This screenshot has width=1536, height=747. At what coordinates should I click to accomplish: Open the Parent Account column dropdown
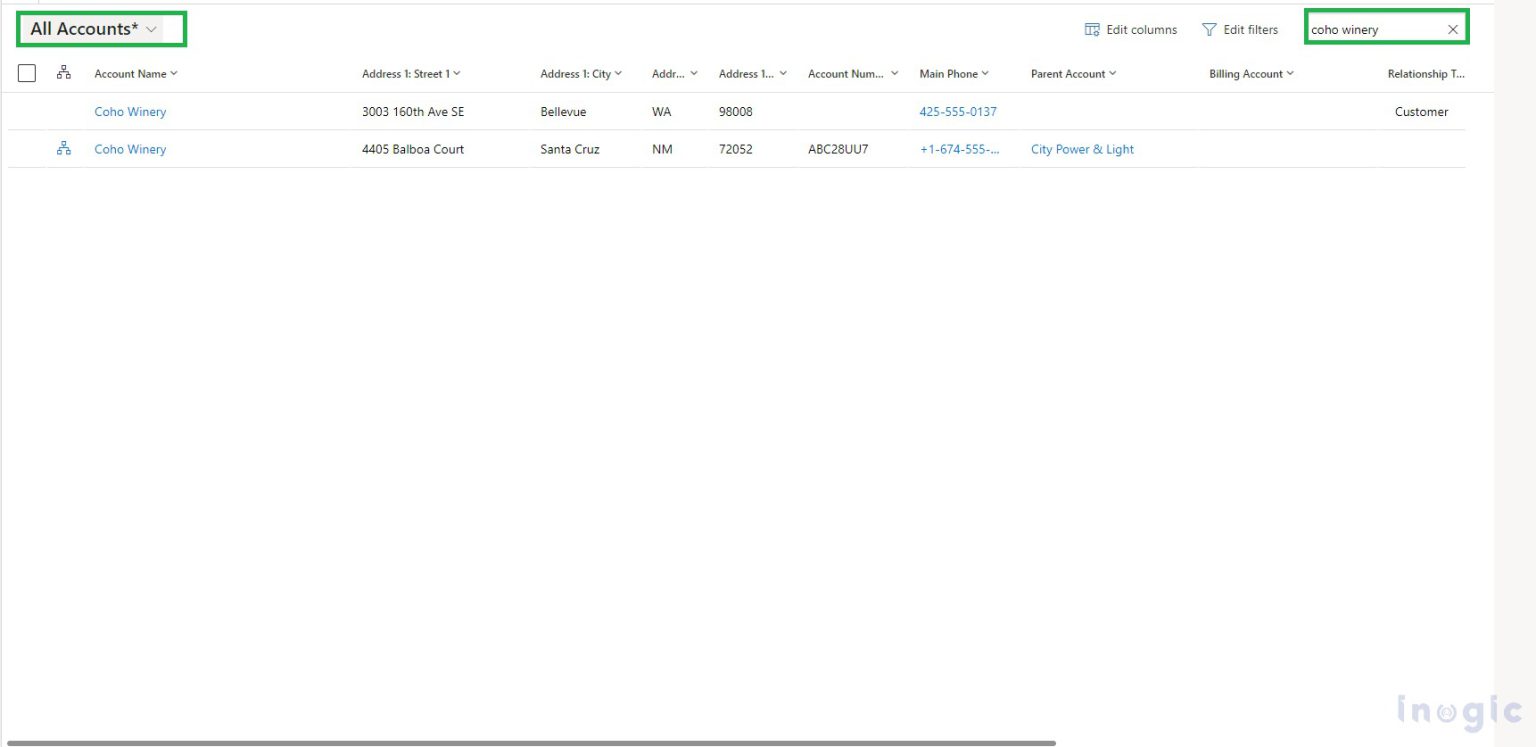pos(1113,73)
